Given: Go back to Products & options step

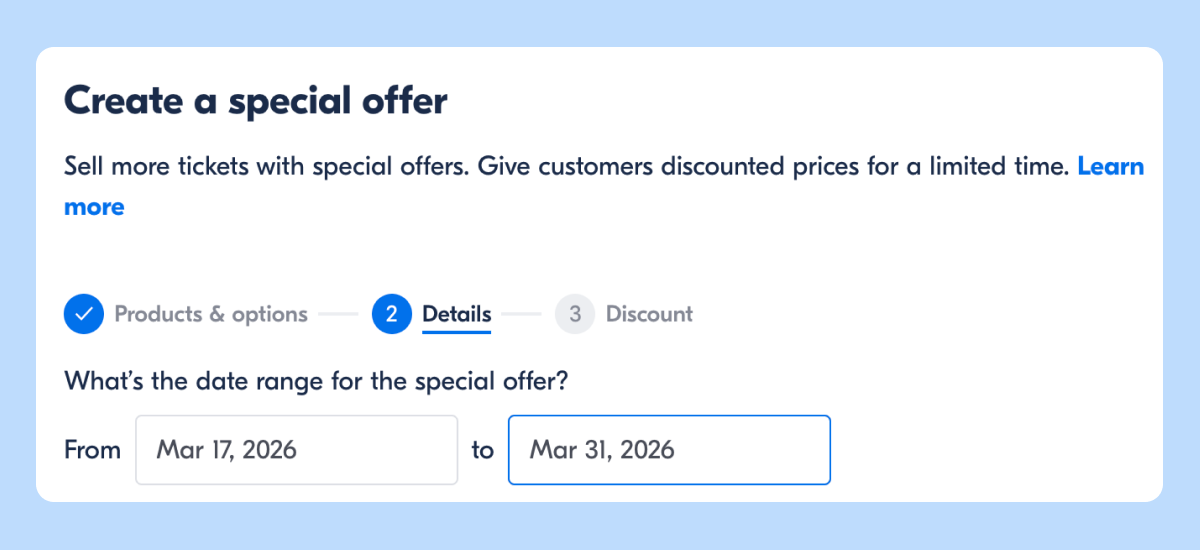Looking at the screenshot, I should coord(211,314).
